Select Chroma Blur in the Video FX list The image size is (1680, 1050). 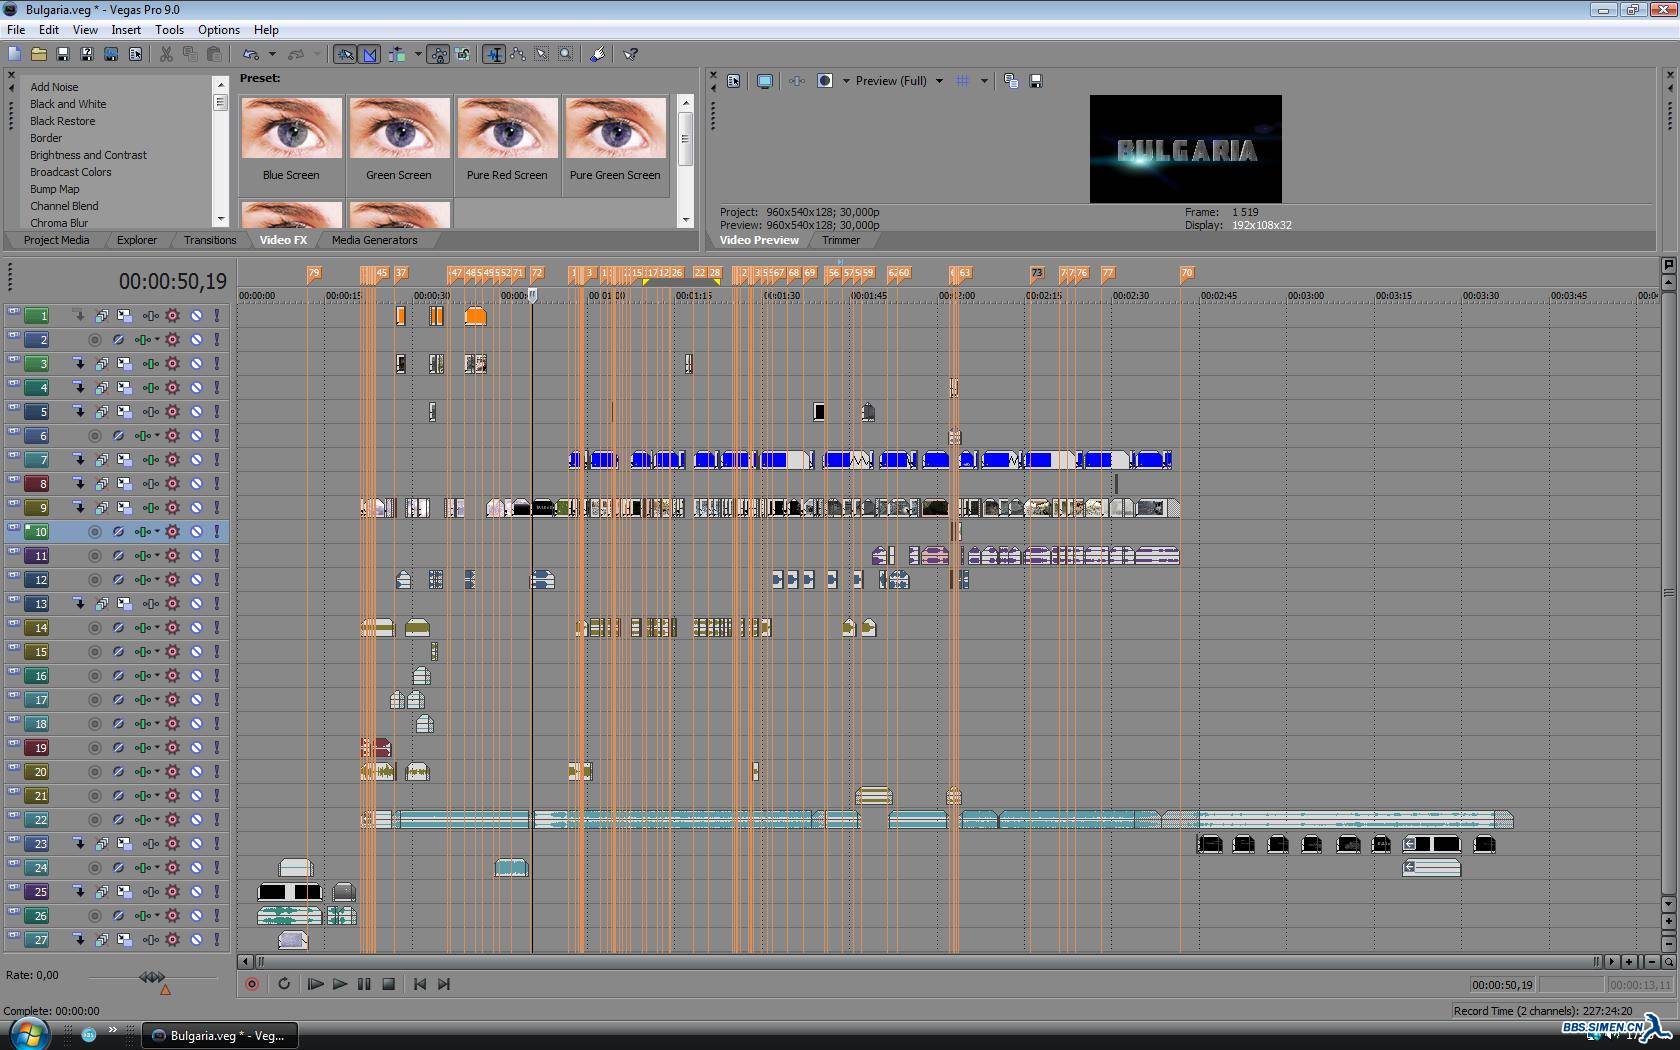(59, 223)
